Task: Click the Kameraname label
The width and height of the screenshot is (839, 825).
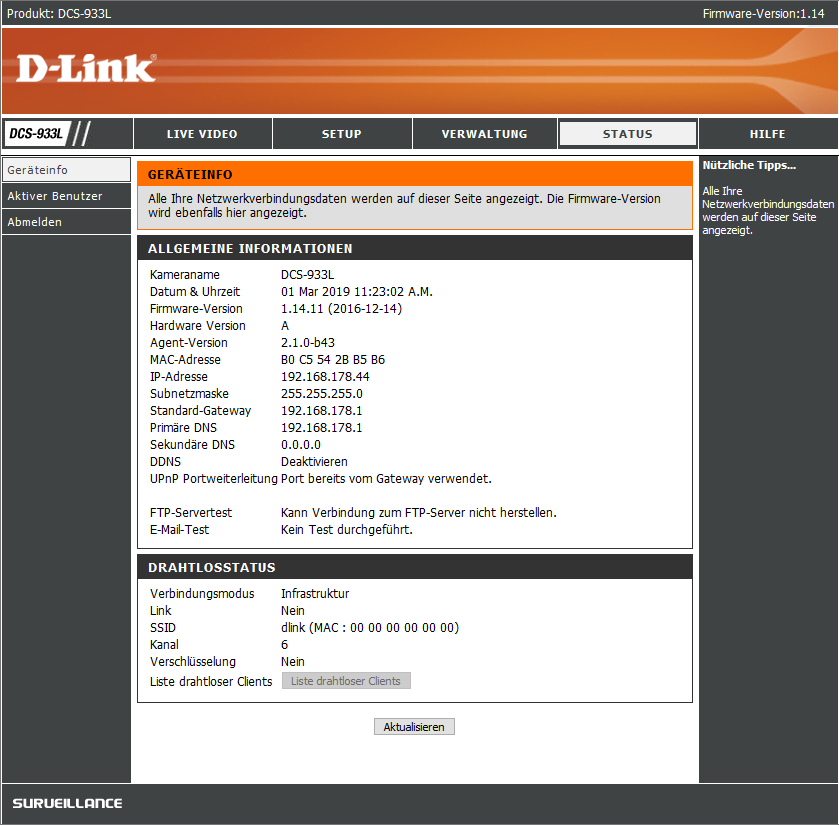Action: [185, 274]
